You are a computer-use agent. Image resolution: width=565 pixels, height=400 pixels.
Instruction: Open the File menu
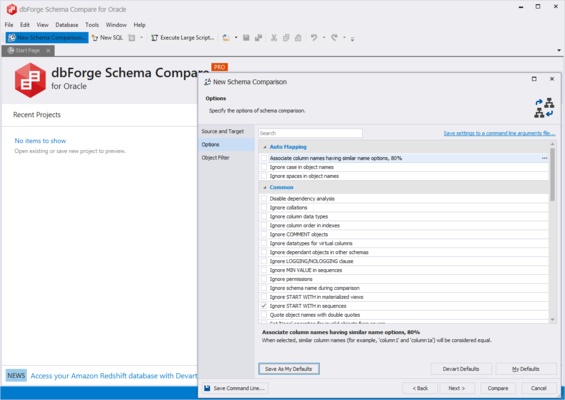[x=9, y=25]
